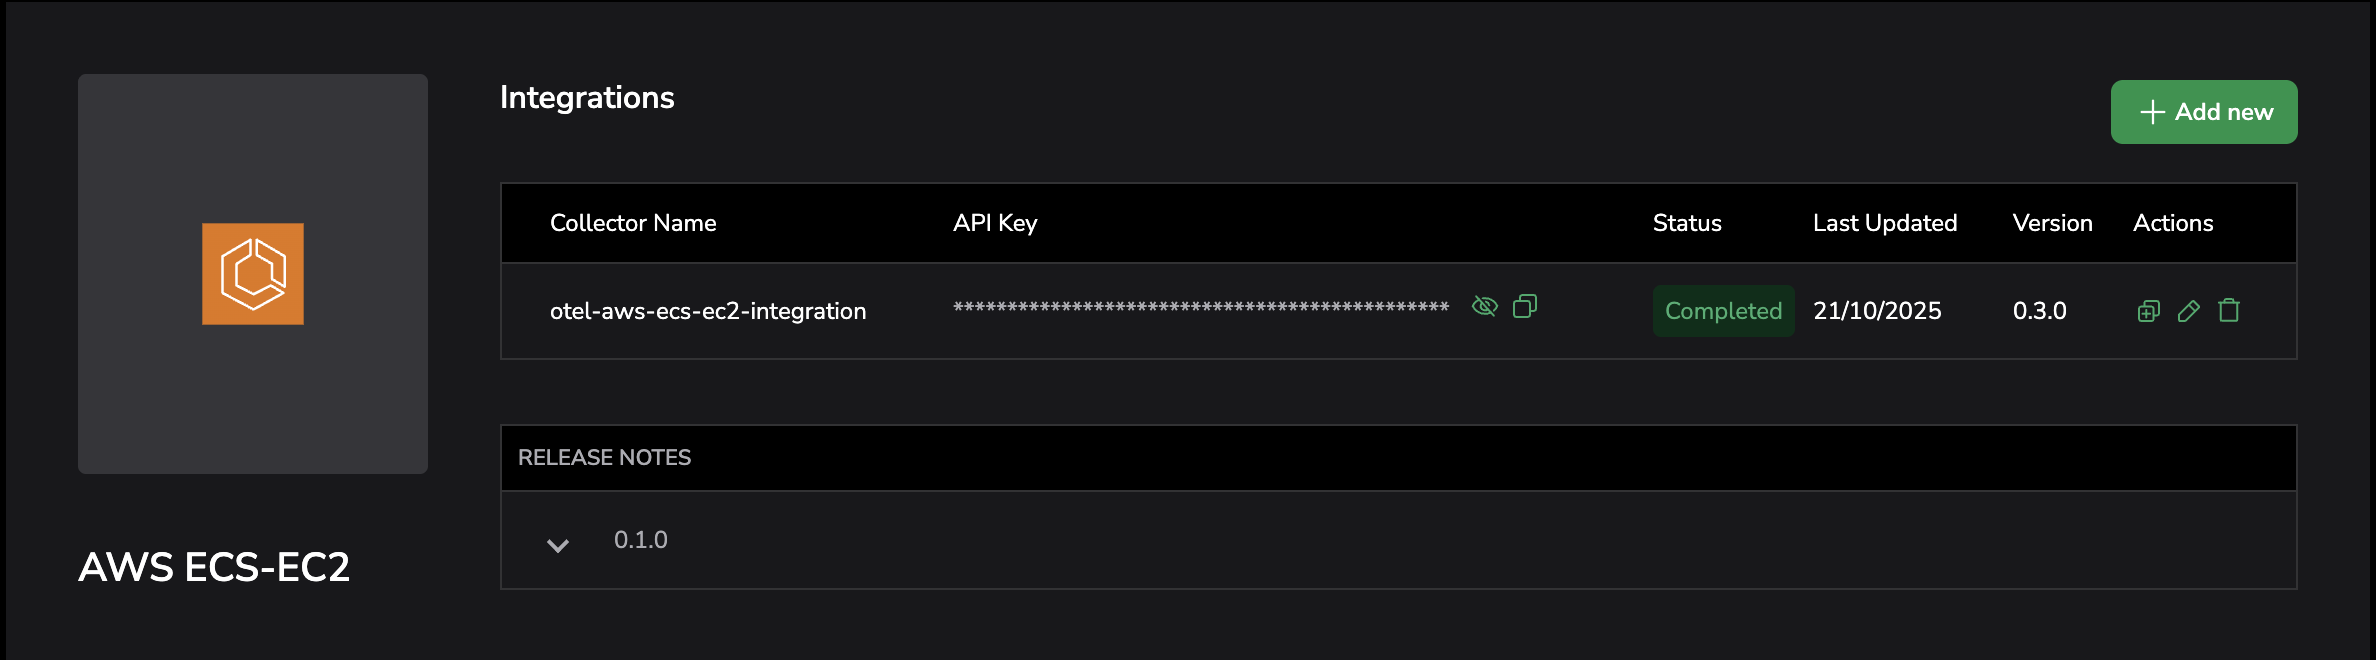
Task: Edit the integration with pencil icon
Action: click(x=2188, y=311)
